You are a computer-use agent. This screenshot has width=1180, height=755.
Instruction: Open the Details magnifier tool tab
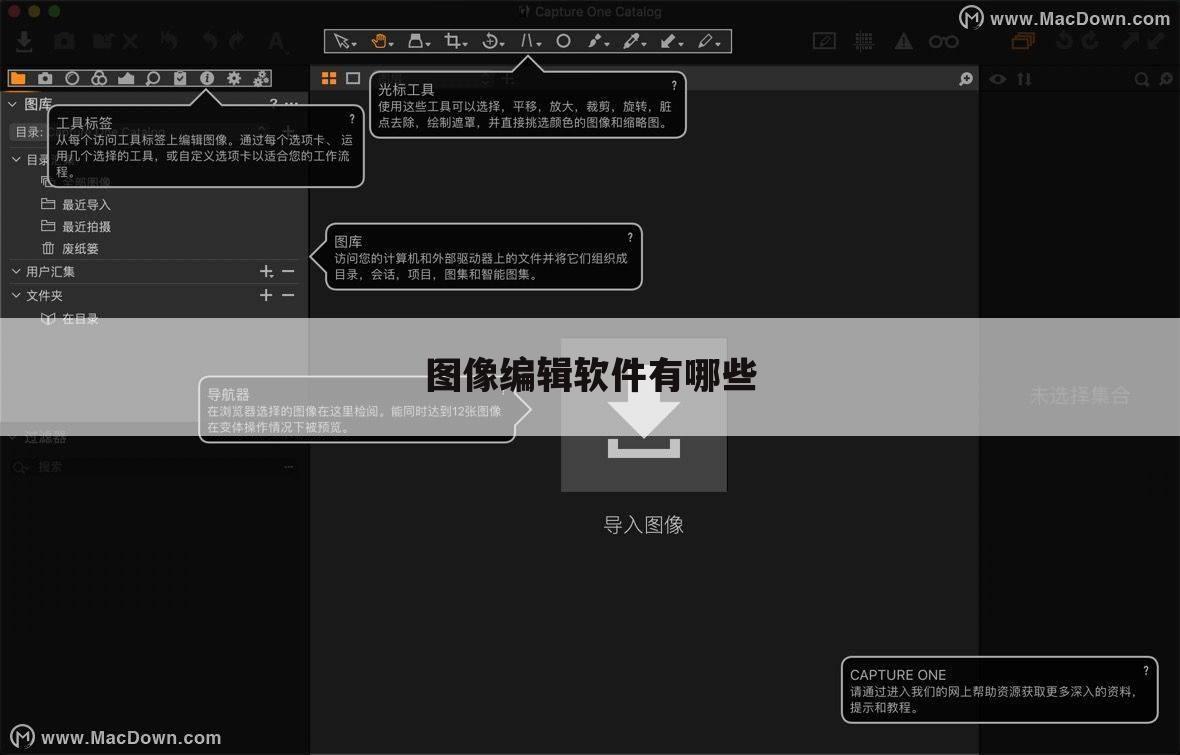tap(153, 78)
